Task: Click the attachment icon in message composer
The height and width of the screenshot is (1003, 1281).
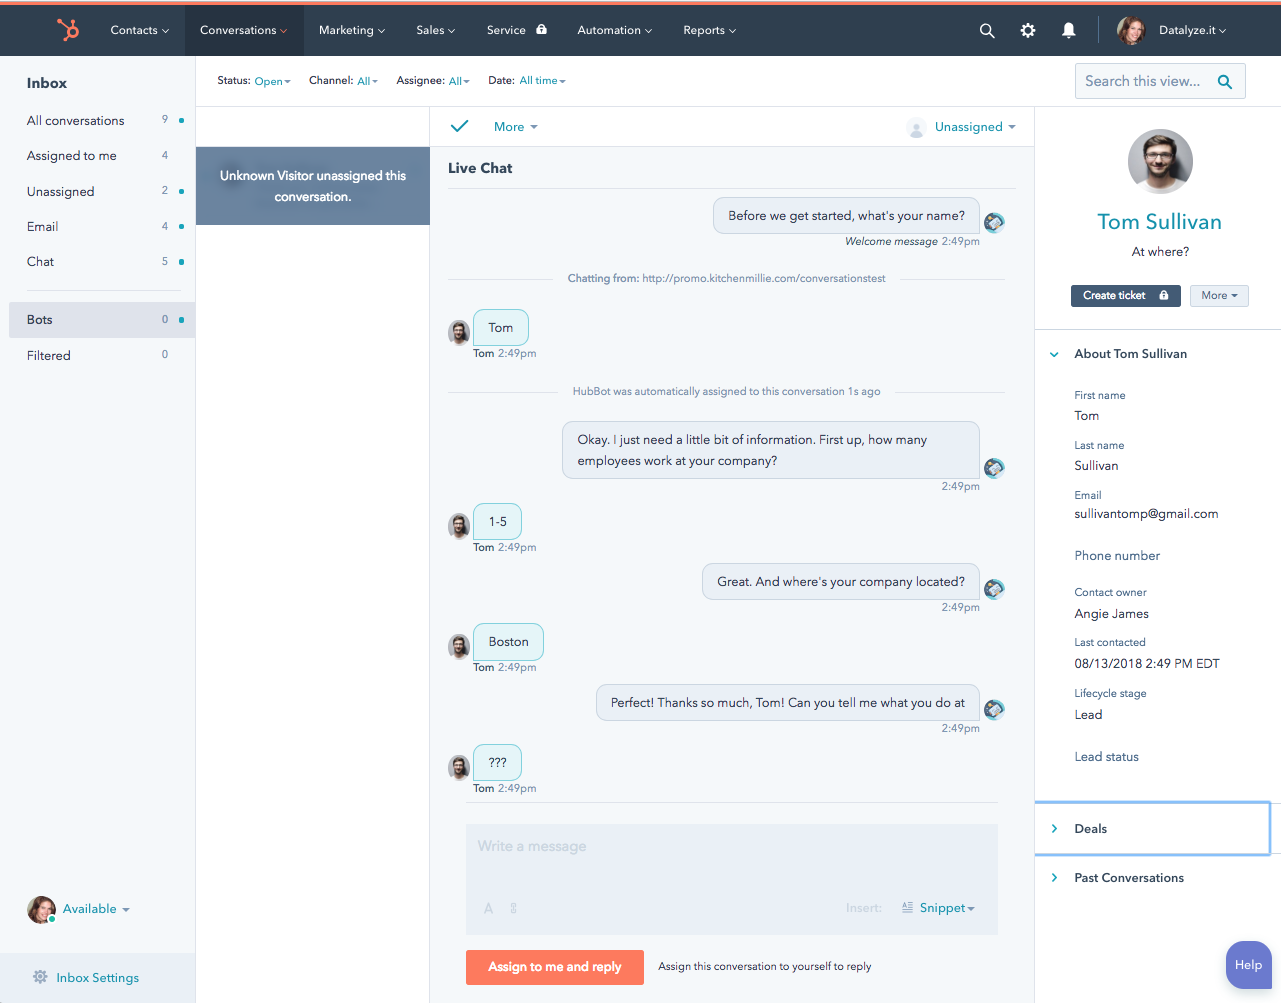Action: click(x=513, y=908)
